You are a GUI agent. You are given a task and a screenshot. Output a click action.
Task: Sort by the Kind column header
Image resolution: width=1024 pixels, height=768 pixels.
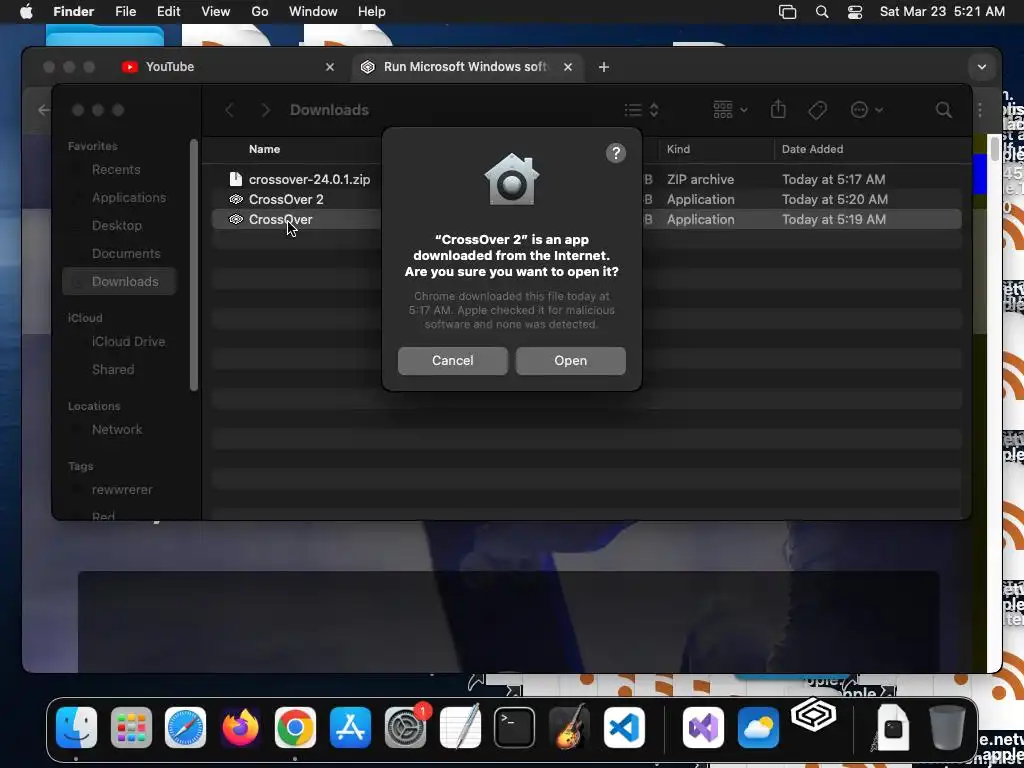678,149
